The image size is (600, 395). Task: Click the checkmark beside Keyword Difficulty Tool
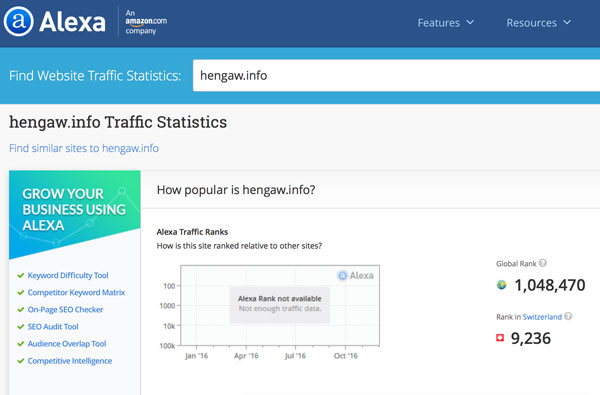(21, 275)
